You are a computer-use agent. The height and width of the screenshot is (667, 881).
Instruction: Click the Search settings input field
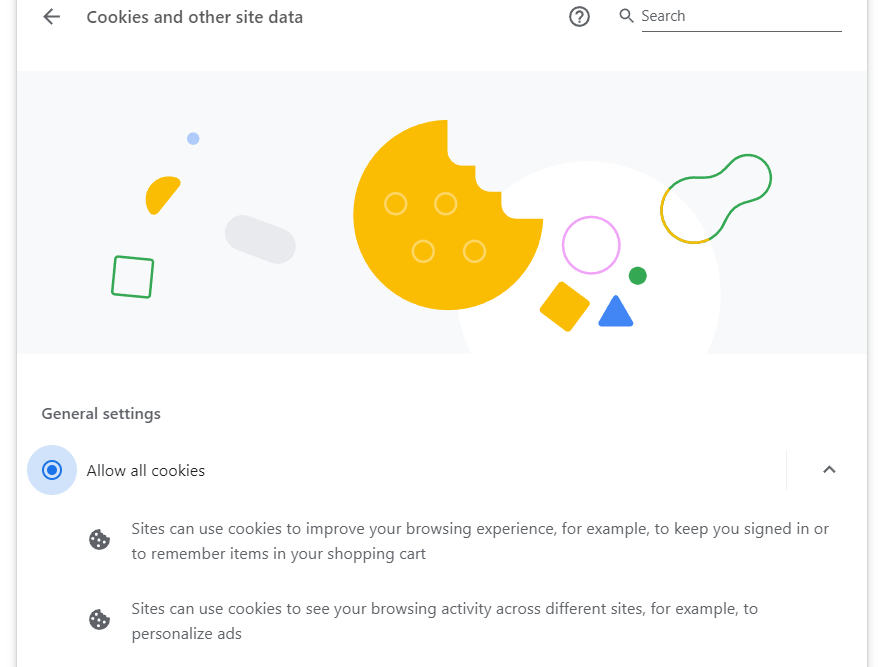point(740,17)
